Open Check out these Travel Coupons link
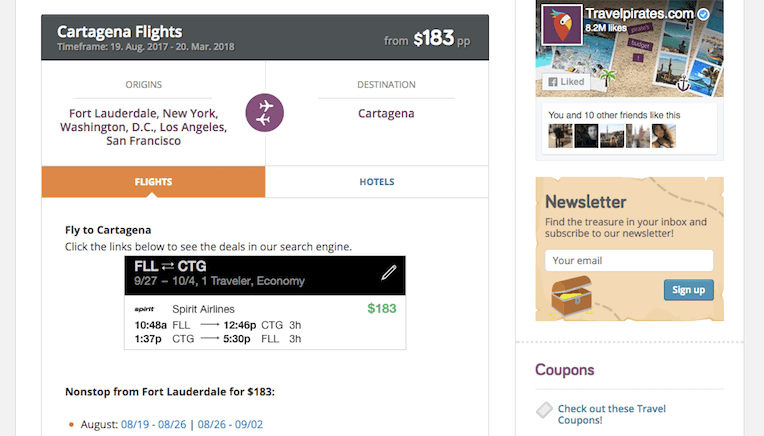This screenshot has height=436, width=764. [x=611, y=414]
